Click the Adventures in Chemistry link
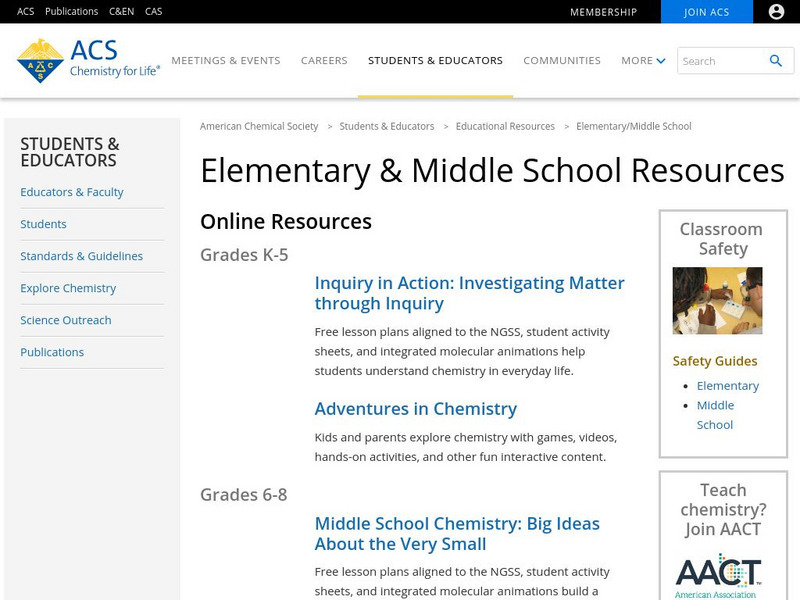800x600 pixels. click(x=414, y=408)
